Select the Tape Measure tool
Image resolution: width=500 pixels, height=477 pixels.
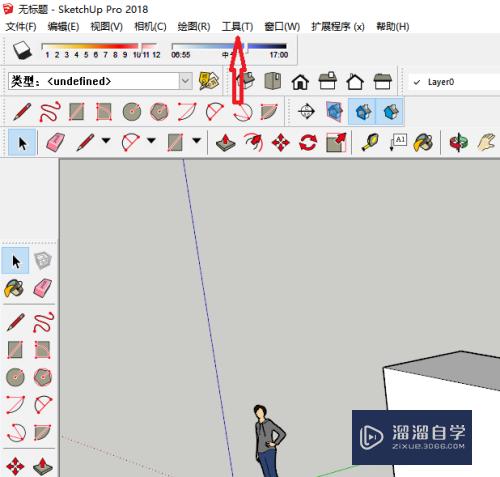(x=370, y=143)
